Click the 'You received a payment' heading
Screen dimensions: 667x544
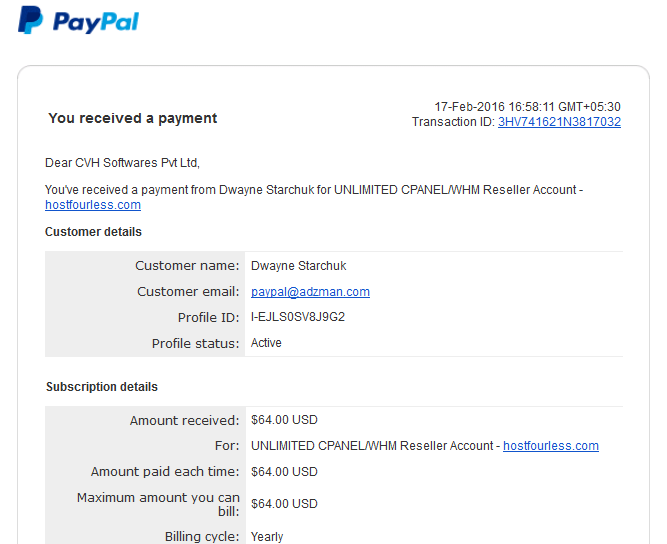tap(133, 118)
